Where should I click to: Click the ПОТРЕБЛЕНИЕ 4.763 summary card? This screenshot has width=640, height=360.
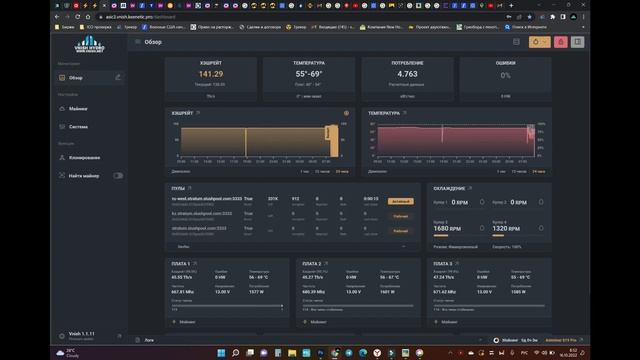coord(407,79)
